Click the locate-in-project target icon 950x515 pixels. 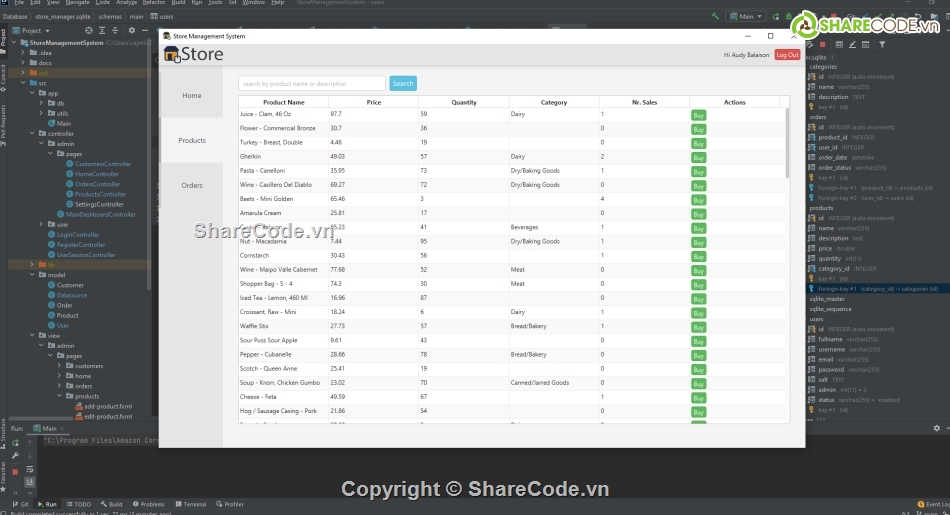[x=82, y=31]
